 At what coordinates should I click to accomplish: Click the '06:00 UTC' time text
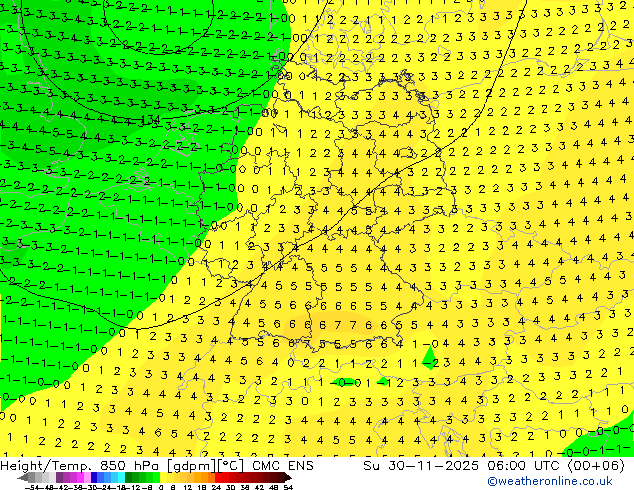[x=524, y=466]
